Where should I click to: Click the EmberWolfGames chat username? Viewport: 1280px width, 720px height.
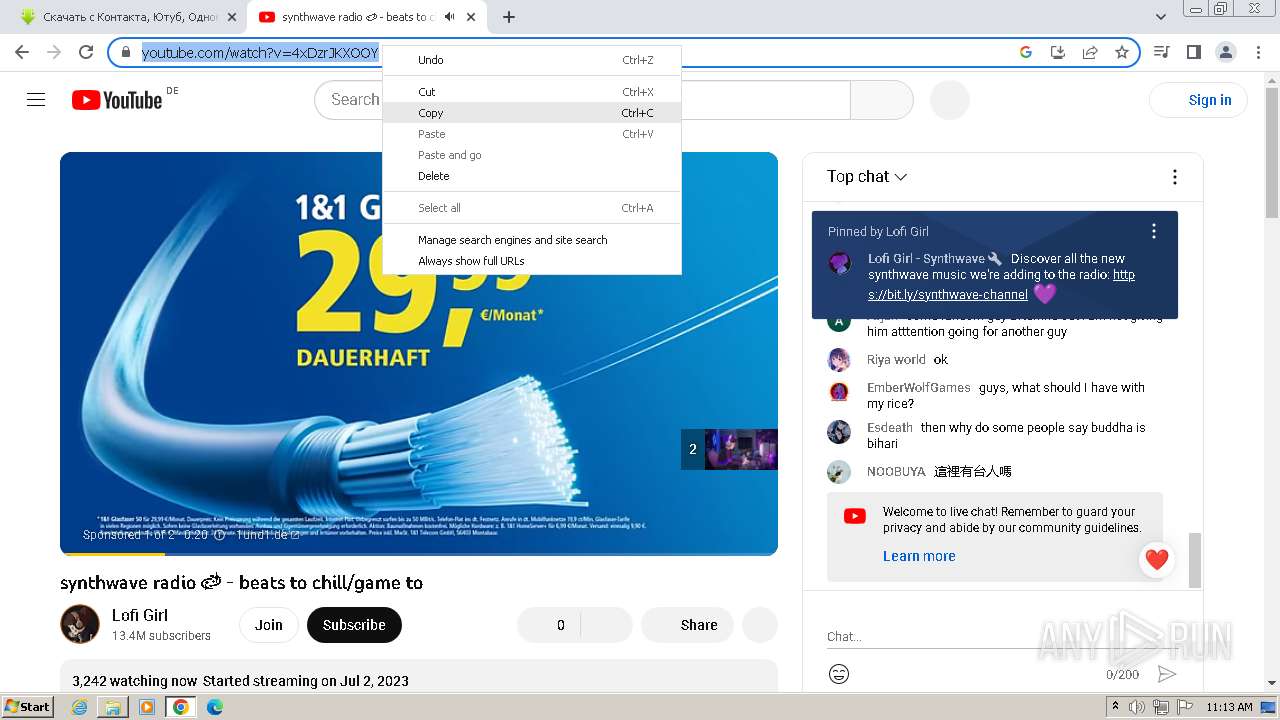pyautogui.click(x=919, y=388)
